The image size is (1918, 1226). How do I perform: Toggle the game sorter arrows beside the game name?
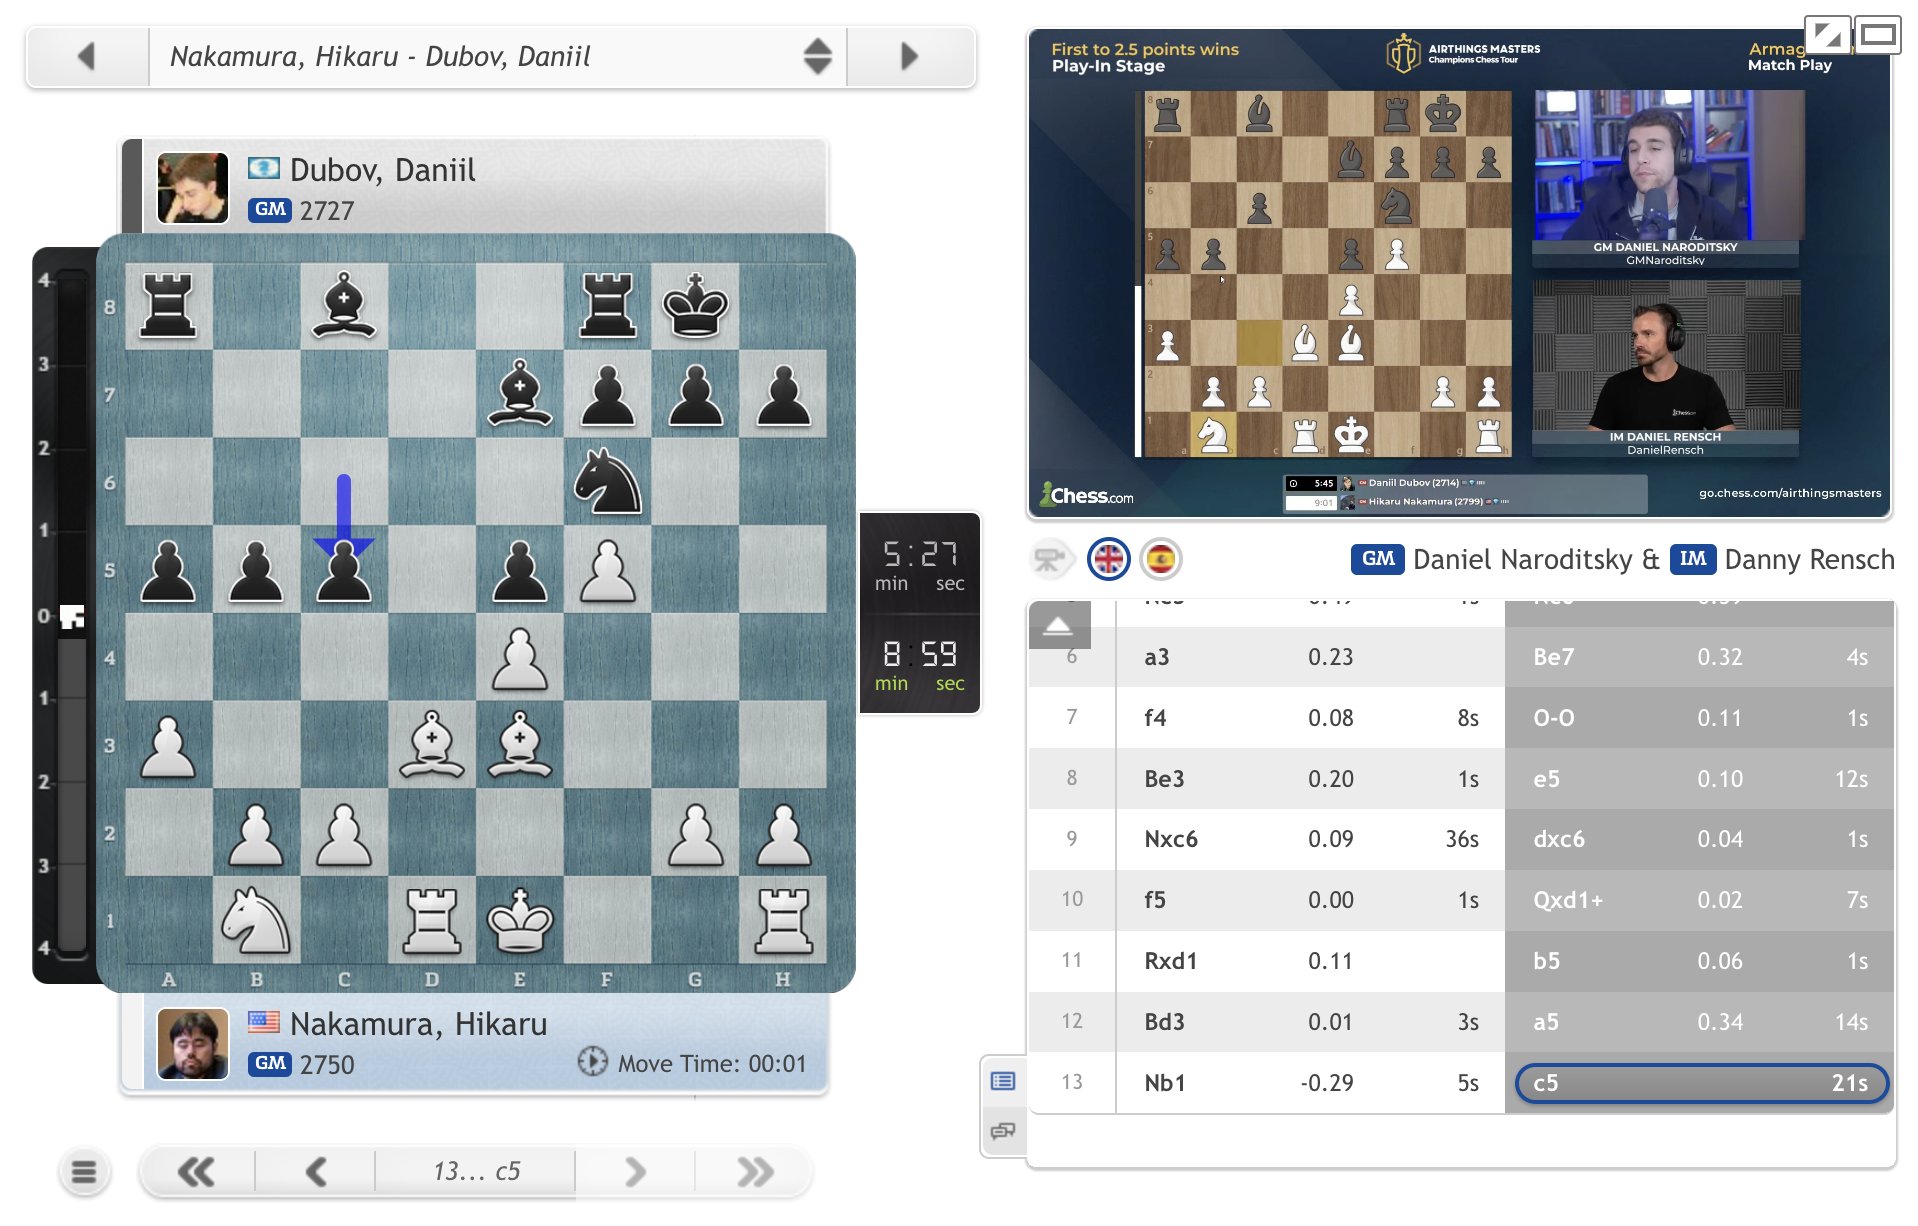point(816,57)
